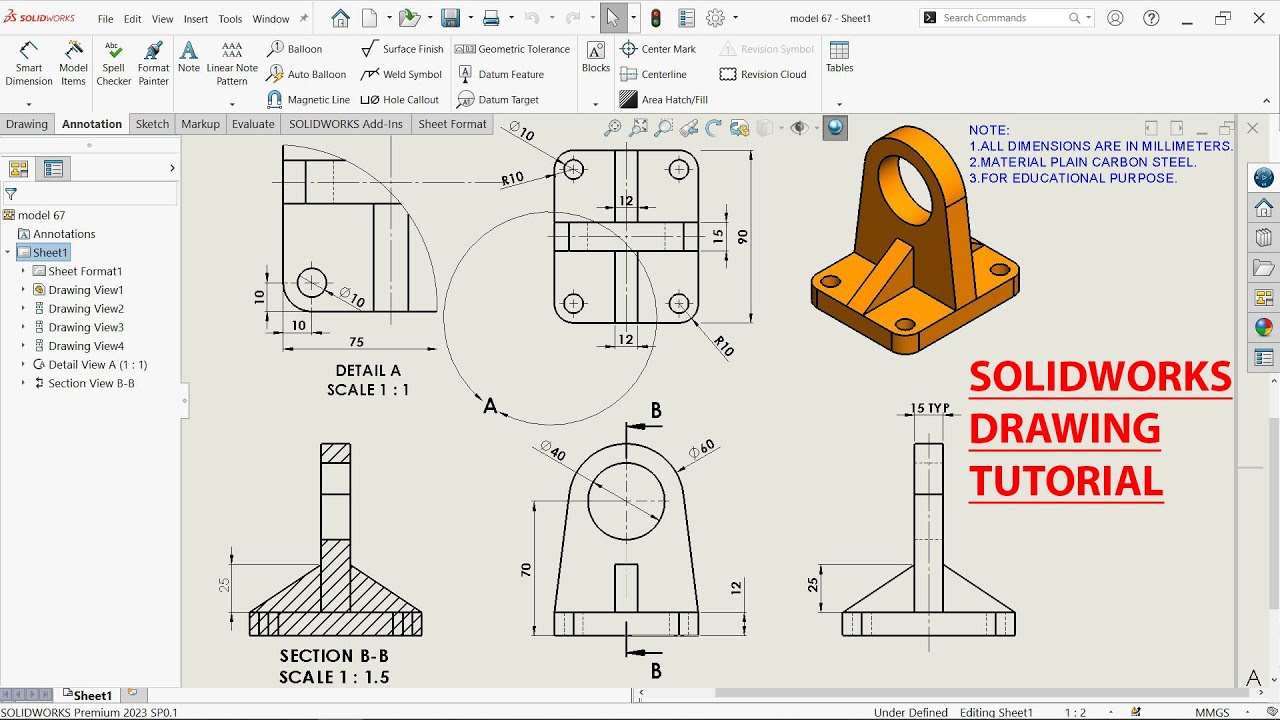The image size is (1280, 720).
Task: Insert a Revision Cloud
Action: point(763,74)
